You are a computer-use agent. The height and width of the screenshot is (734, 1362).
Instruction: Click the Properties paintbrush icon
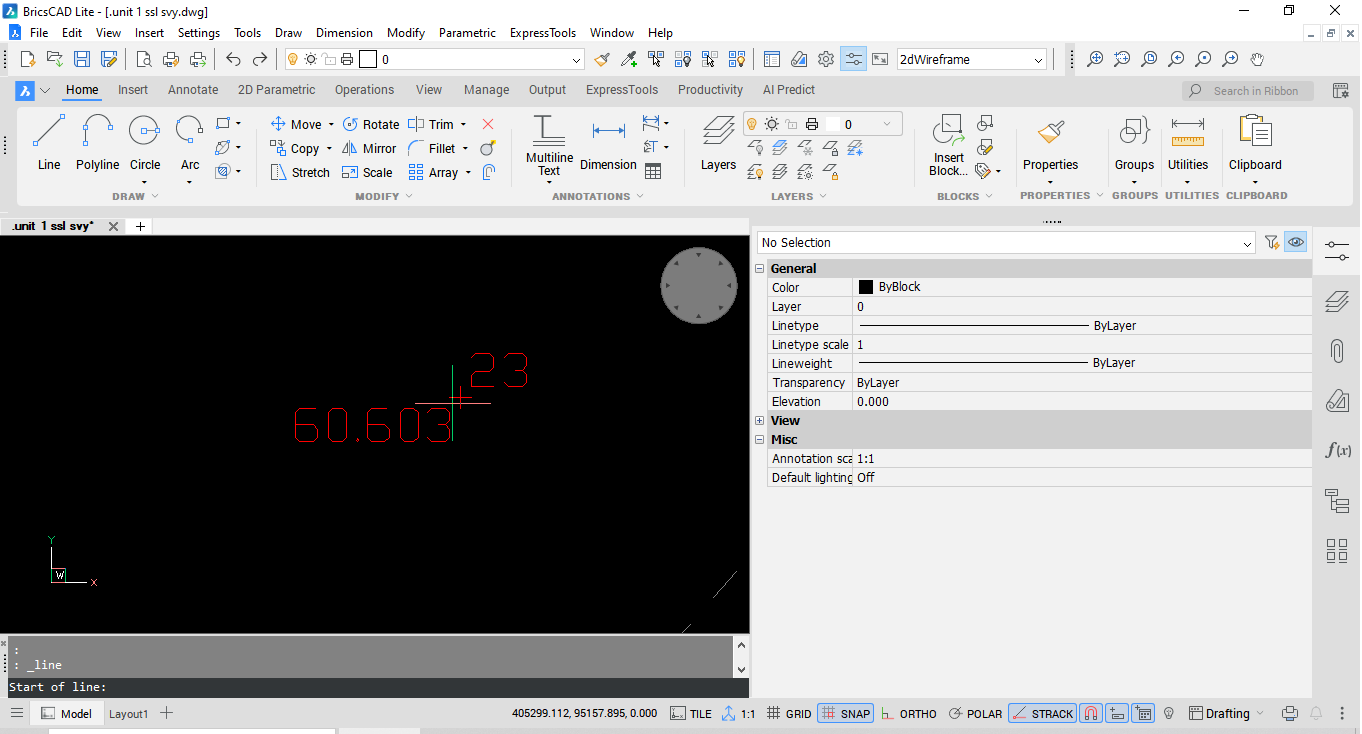(1050, 132)
